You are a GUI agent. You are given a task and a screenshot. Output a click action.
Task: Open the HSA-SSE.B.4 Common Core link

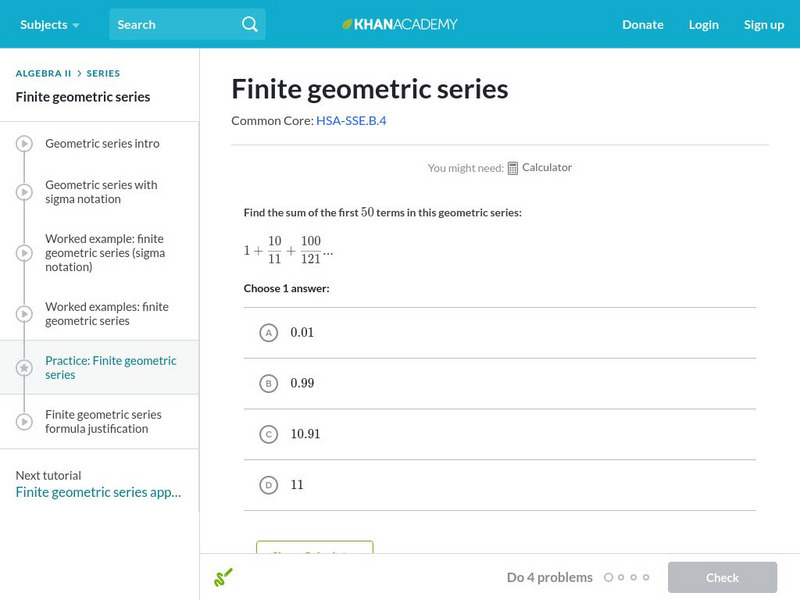[351, 121]
